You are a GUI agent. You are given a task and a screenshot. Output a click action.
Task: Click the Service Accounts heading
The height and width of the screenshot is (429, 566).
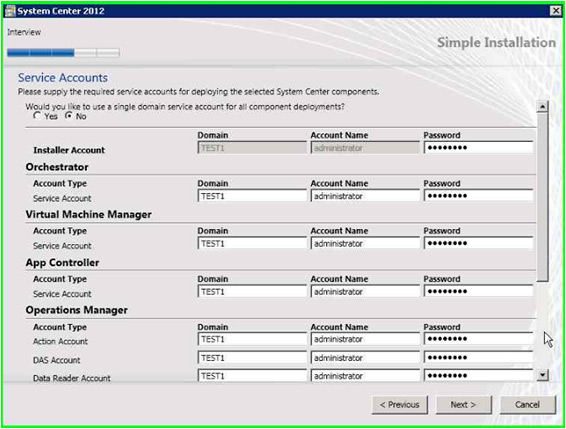point(63,78)
